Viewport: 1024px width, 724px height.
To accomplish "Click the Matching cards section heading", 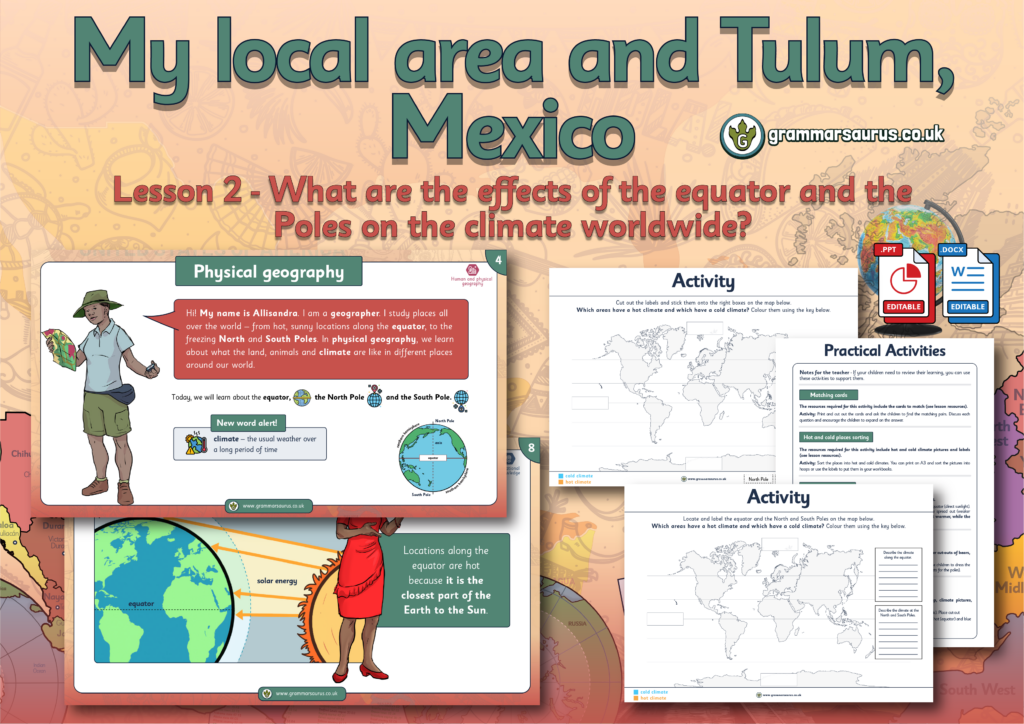I will [x=826, y=395].
